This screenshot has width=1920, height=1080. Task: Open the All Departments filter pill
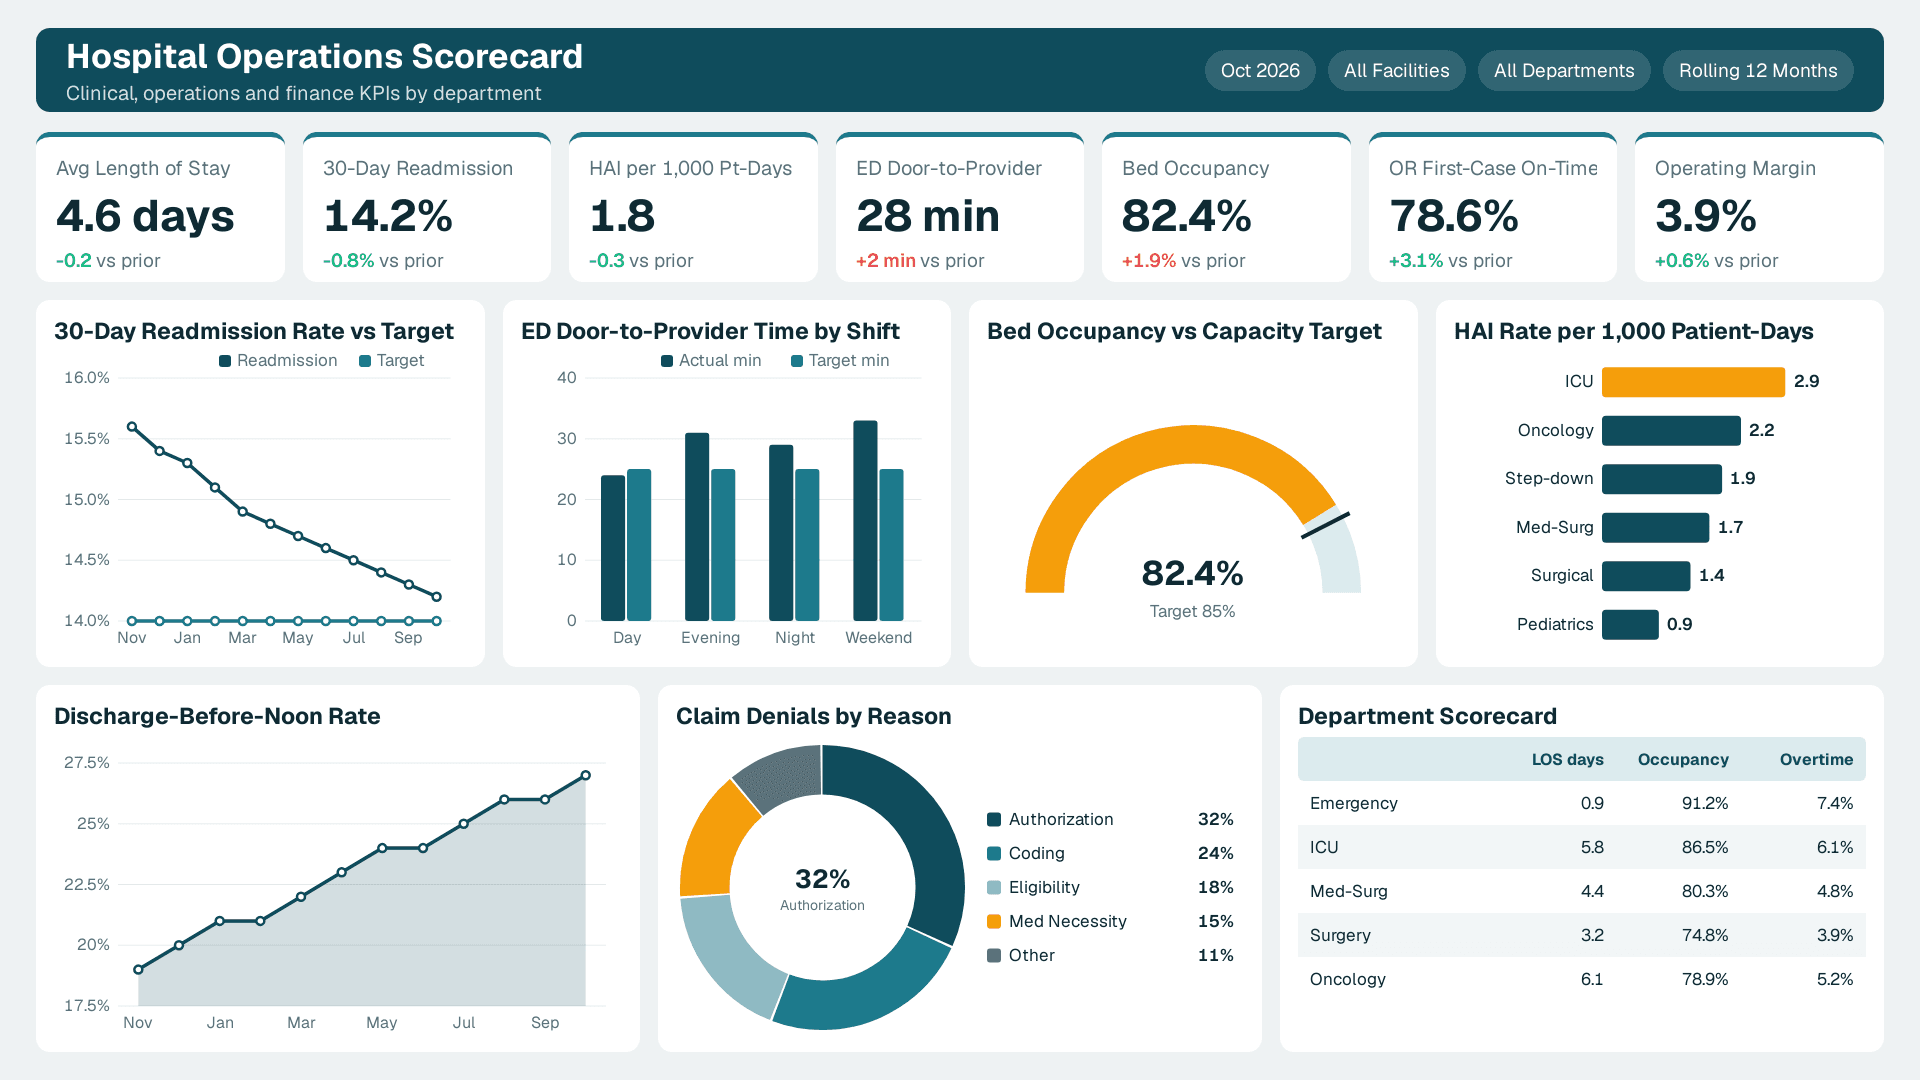pos(1564,71)
